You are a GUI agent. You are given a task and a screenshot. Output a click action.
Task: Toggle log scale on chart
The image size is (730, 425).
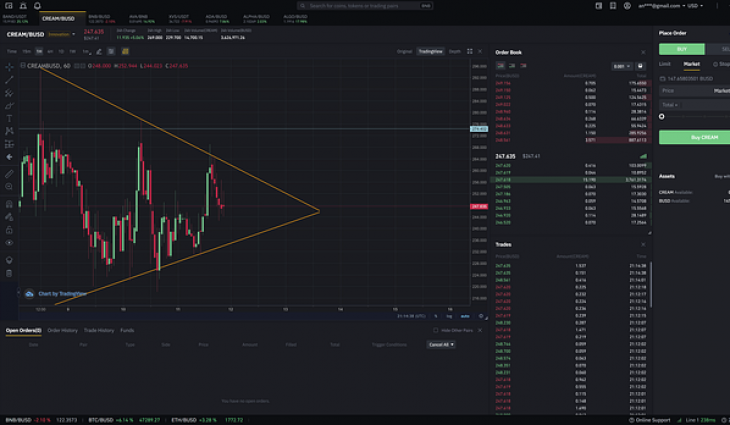click(x=449, y=316)
